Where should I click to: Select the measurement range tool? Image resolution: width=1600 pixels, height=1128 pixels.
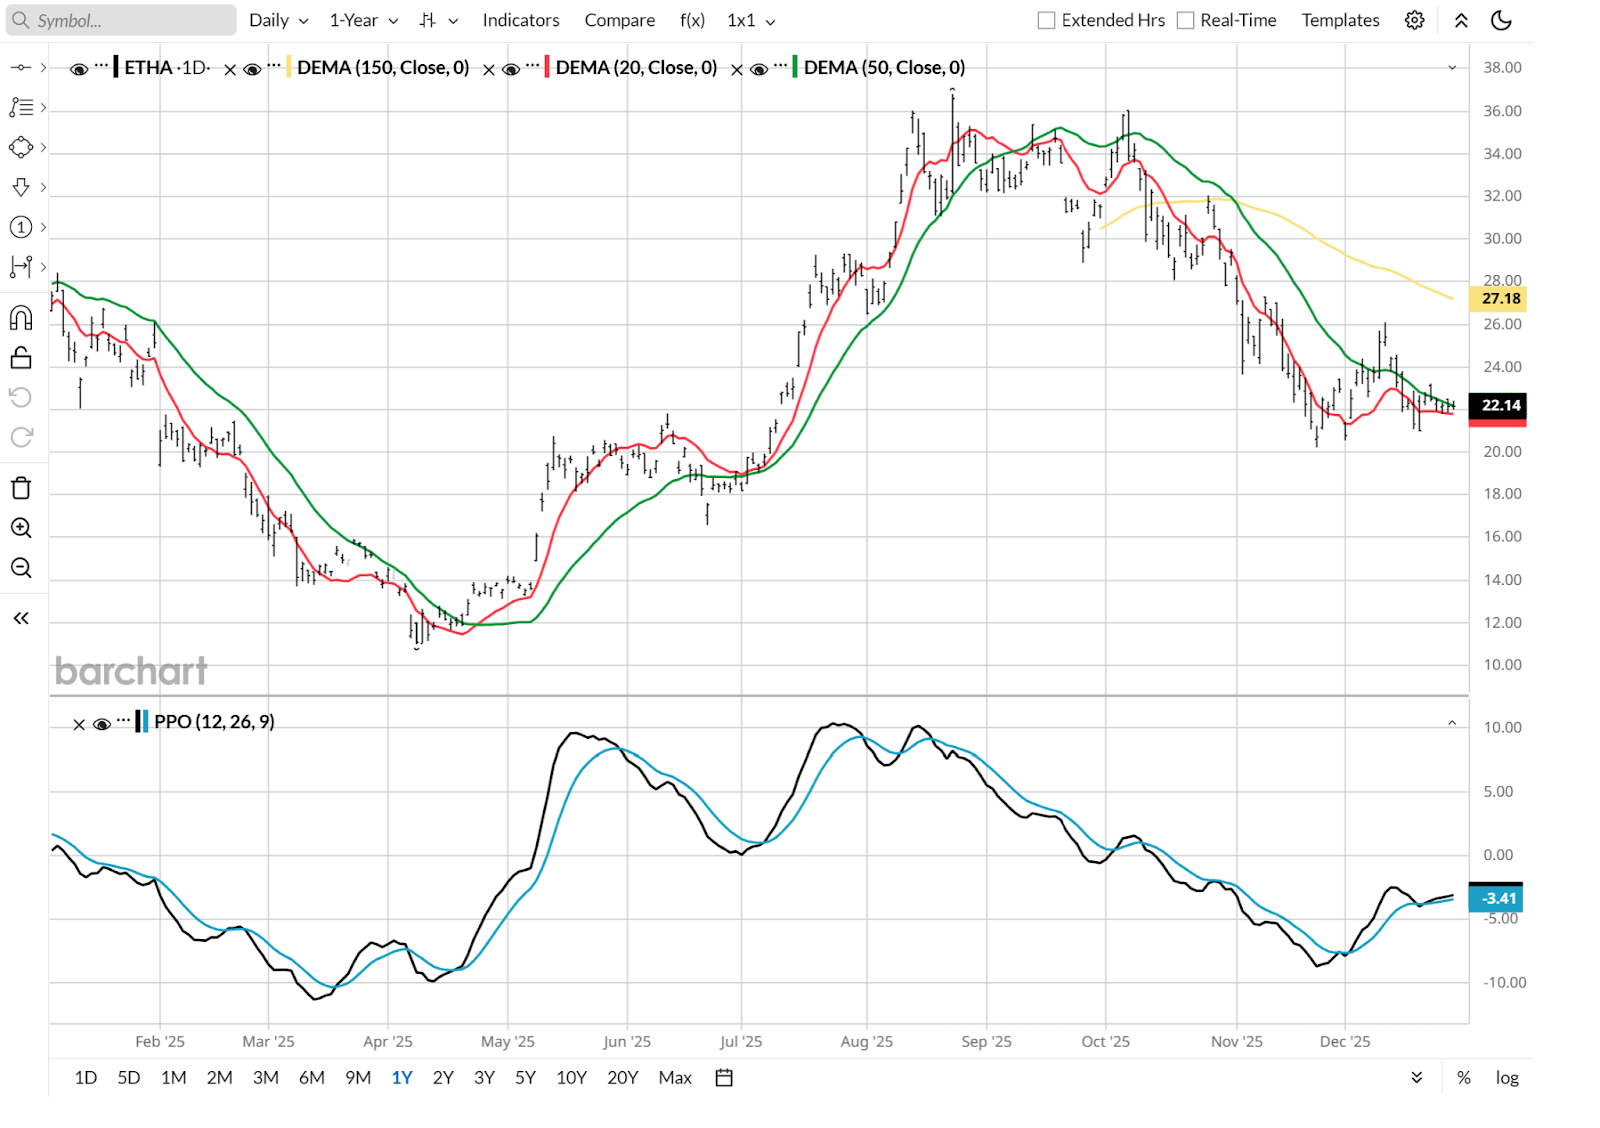[x=21, y=267]
